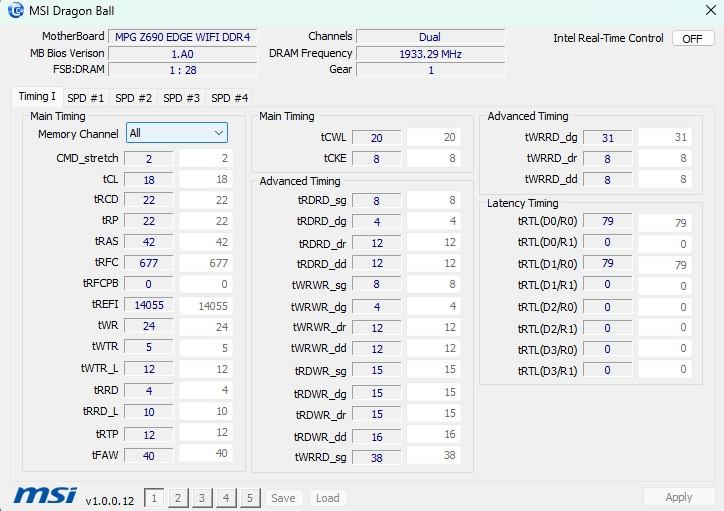Open the Memory Channel dropdown
The image size is (724, 511).
tap(177, 133)
